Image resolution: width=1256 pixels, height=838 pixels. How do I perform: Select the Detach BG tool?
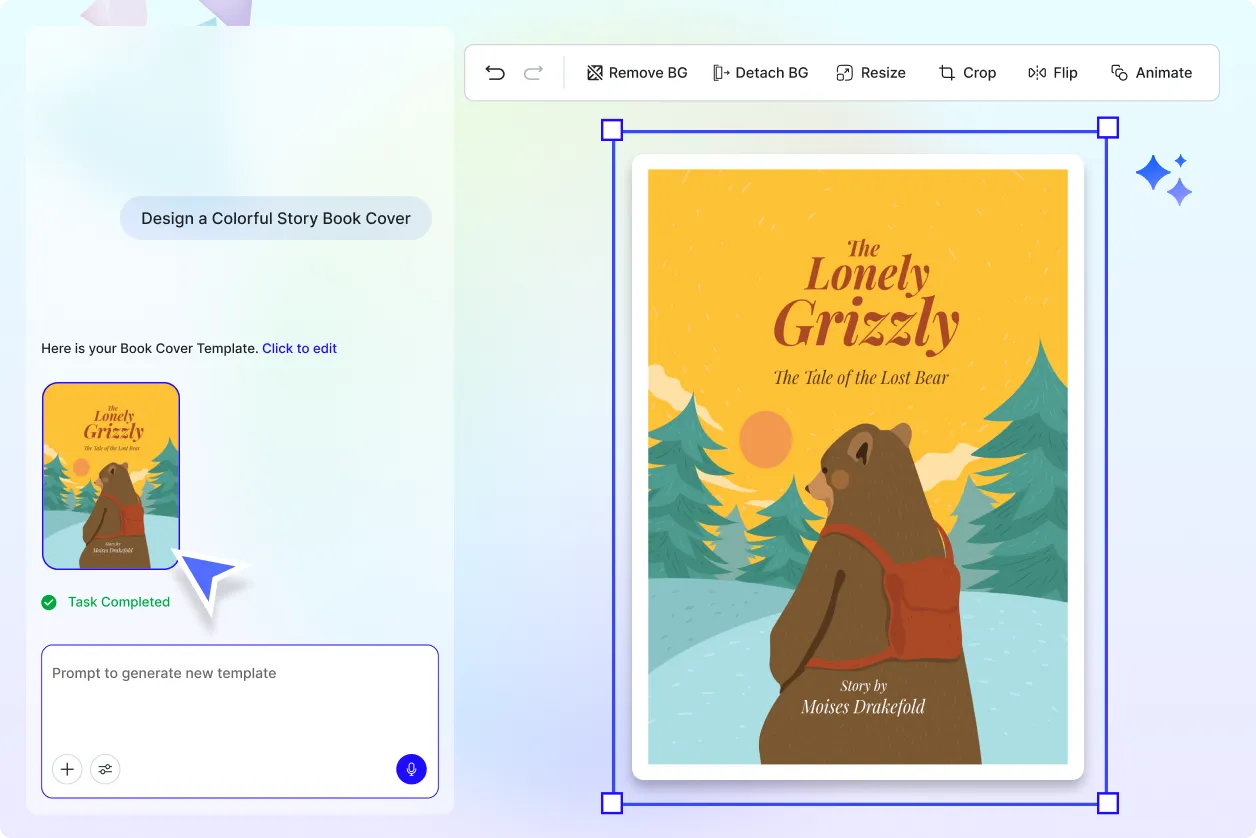point(760,72)
